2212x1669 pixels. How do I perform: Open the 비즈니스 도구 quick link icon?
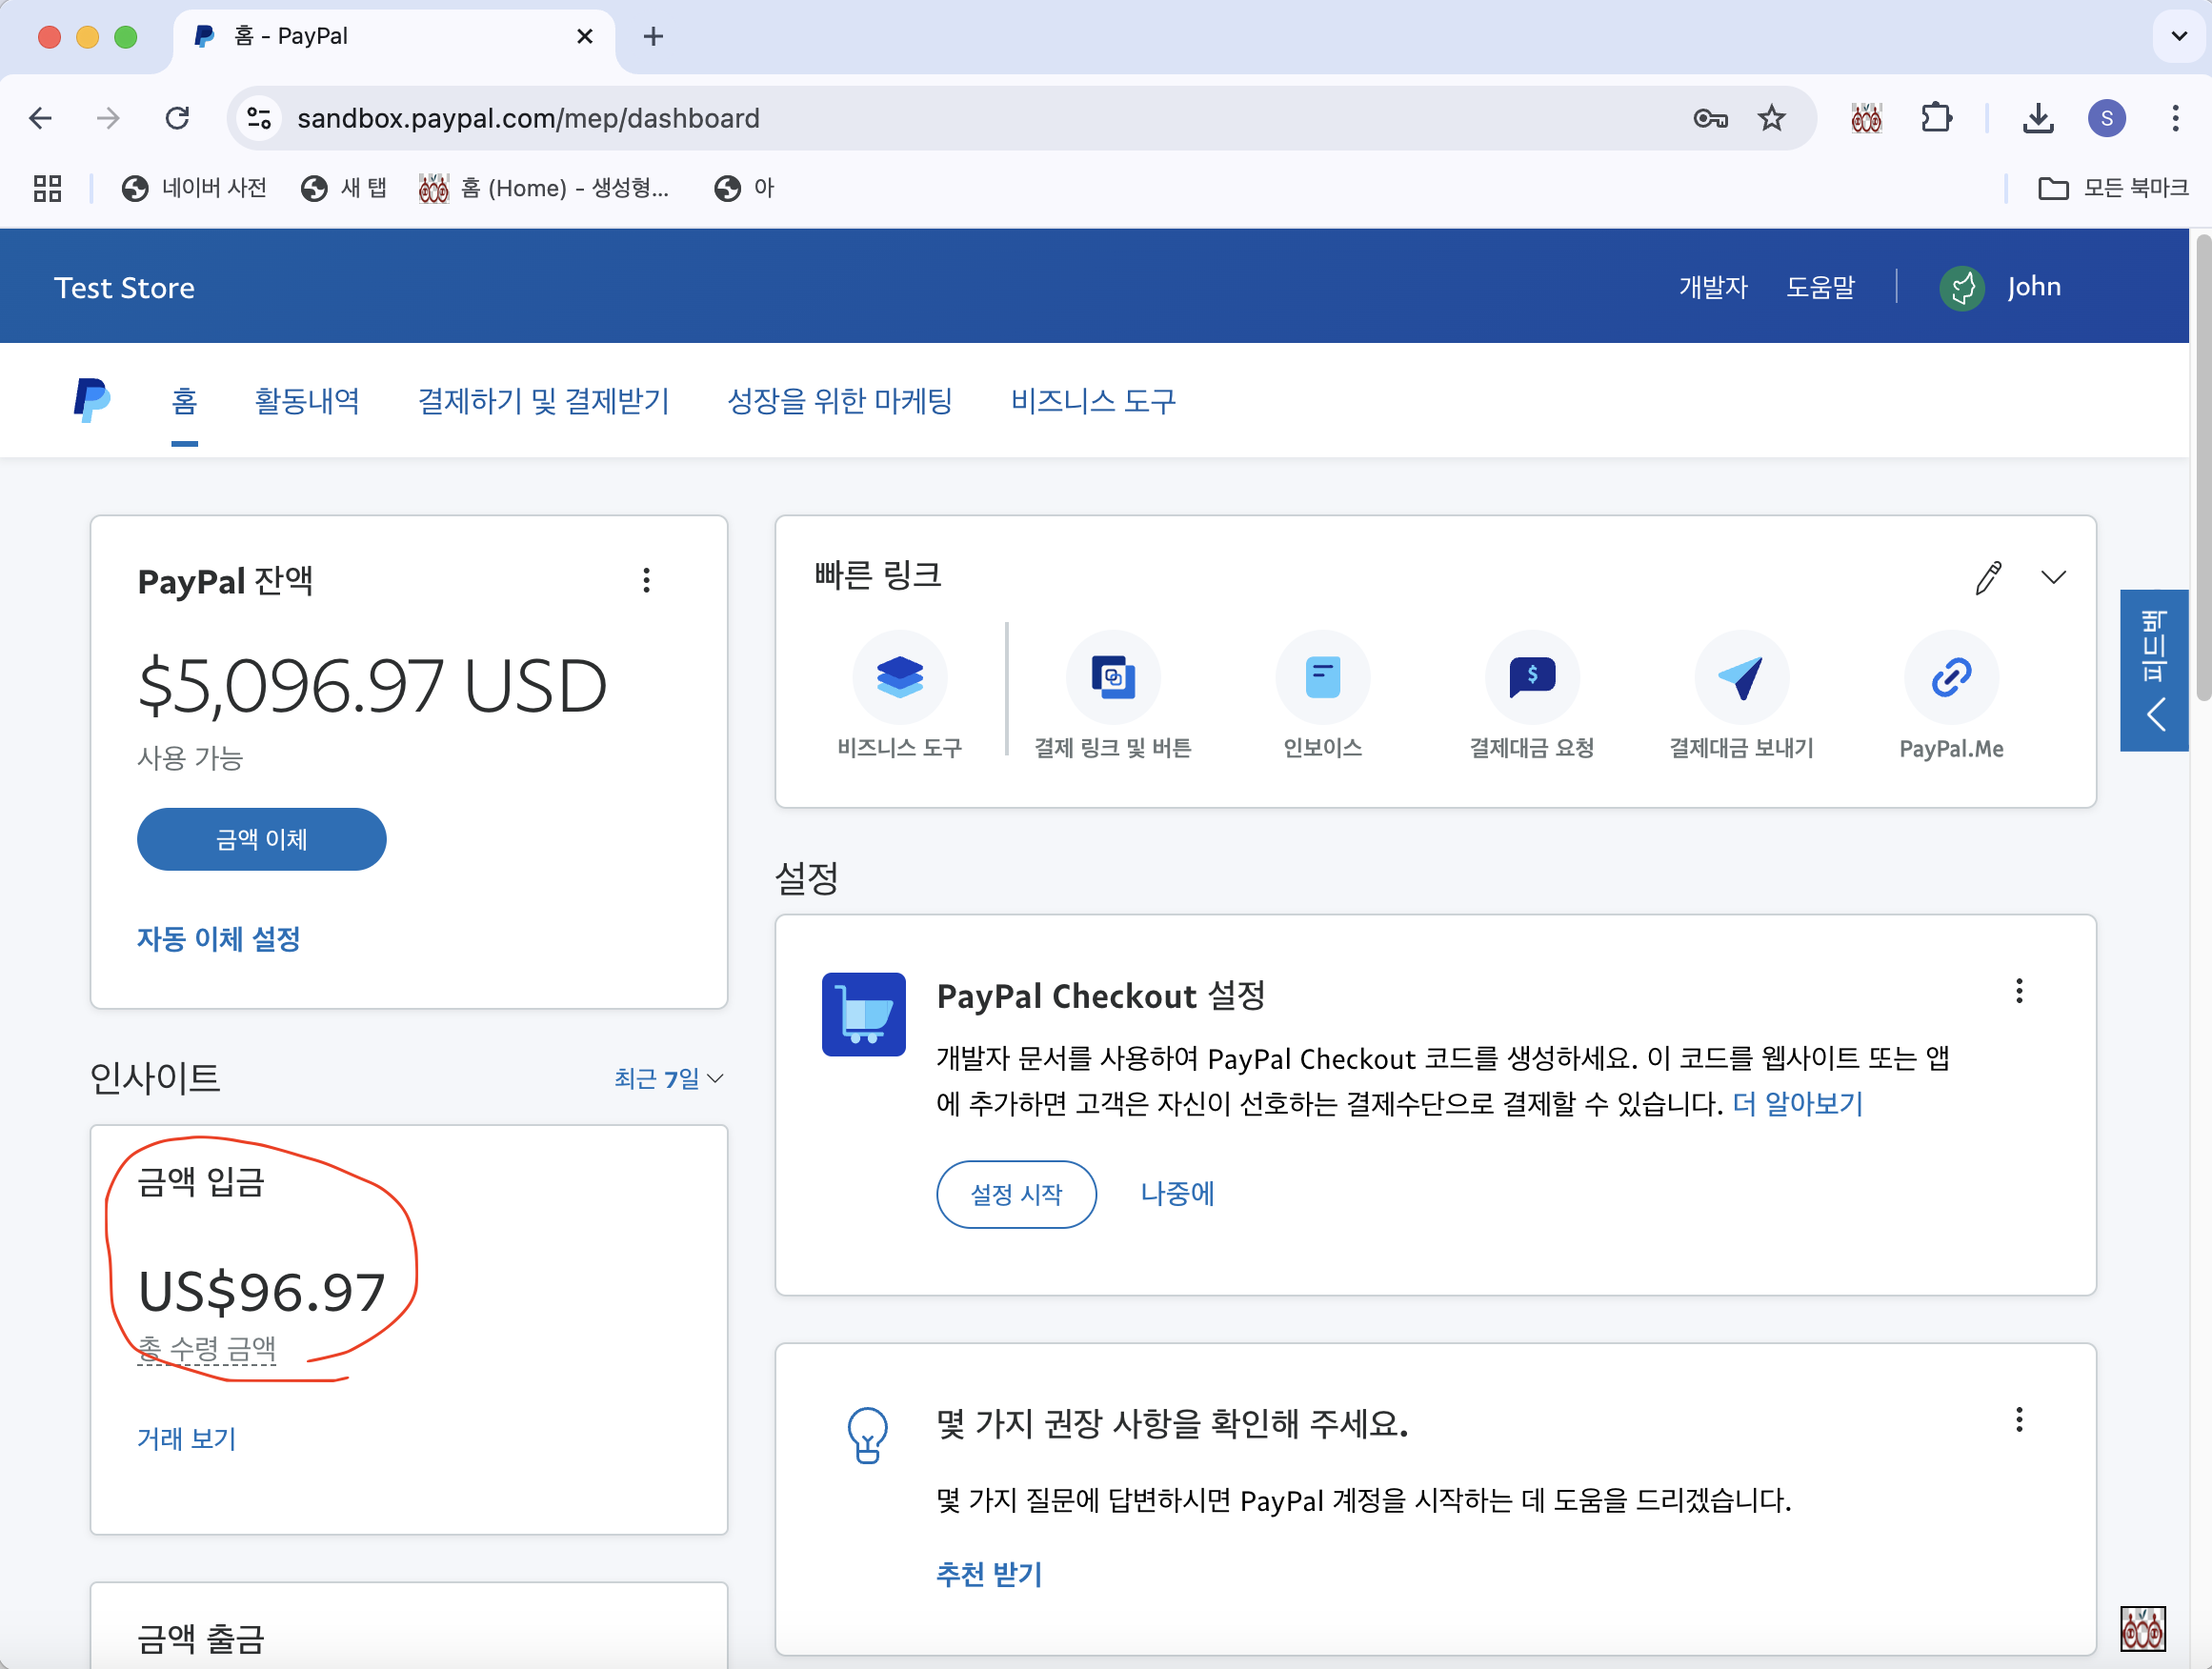899,677
